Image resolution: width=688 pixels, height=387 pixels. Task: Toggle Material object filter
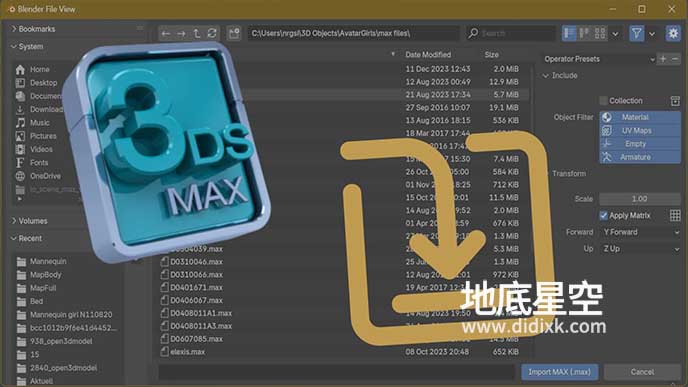point(640,117)
